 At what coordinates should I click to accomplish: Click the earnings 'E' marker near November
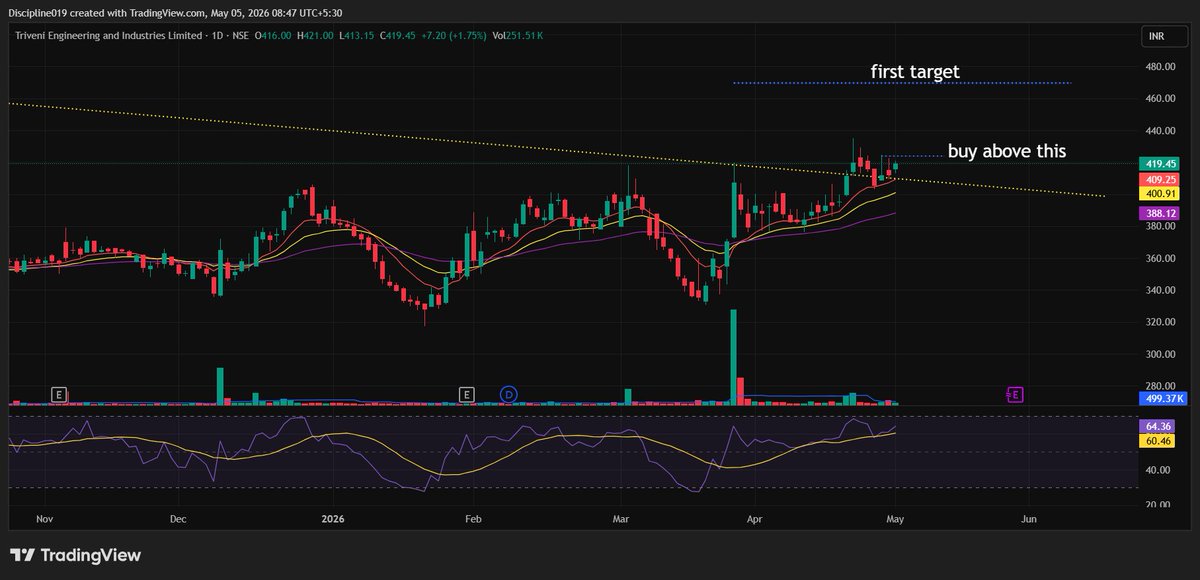click(59, 395)
